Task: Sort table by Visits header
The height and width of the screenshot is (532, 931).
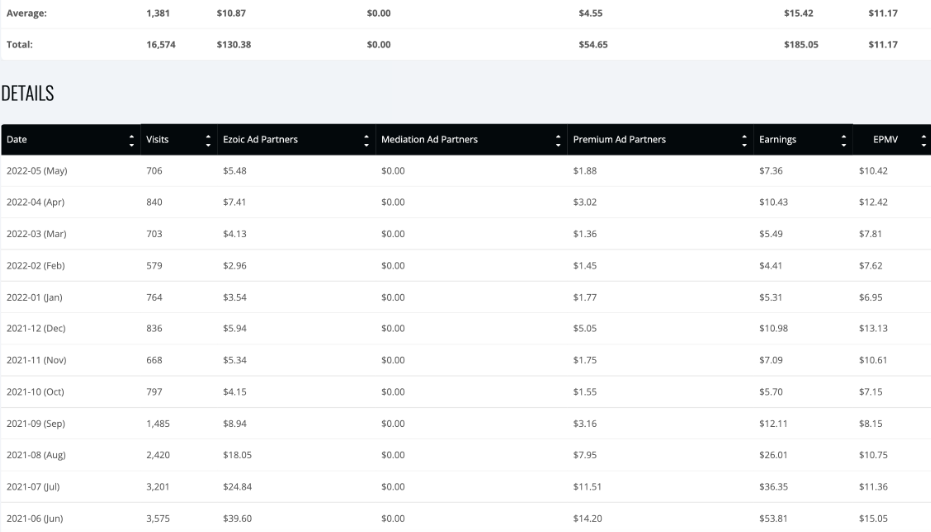Action: [157, 140]
